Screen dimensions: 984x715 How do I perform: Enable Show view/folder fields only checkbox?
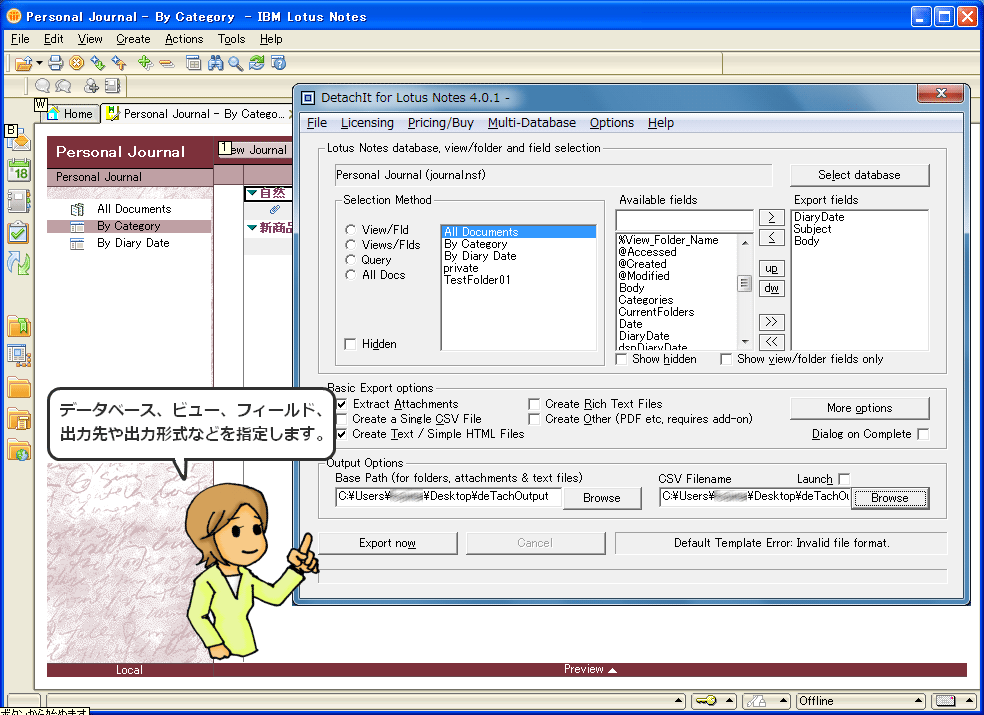click(726, 359)
